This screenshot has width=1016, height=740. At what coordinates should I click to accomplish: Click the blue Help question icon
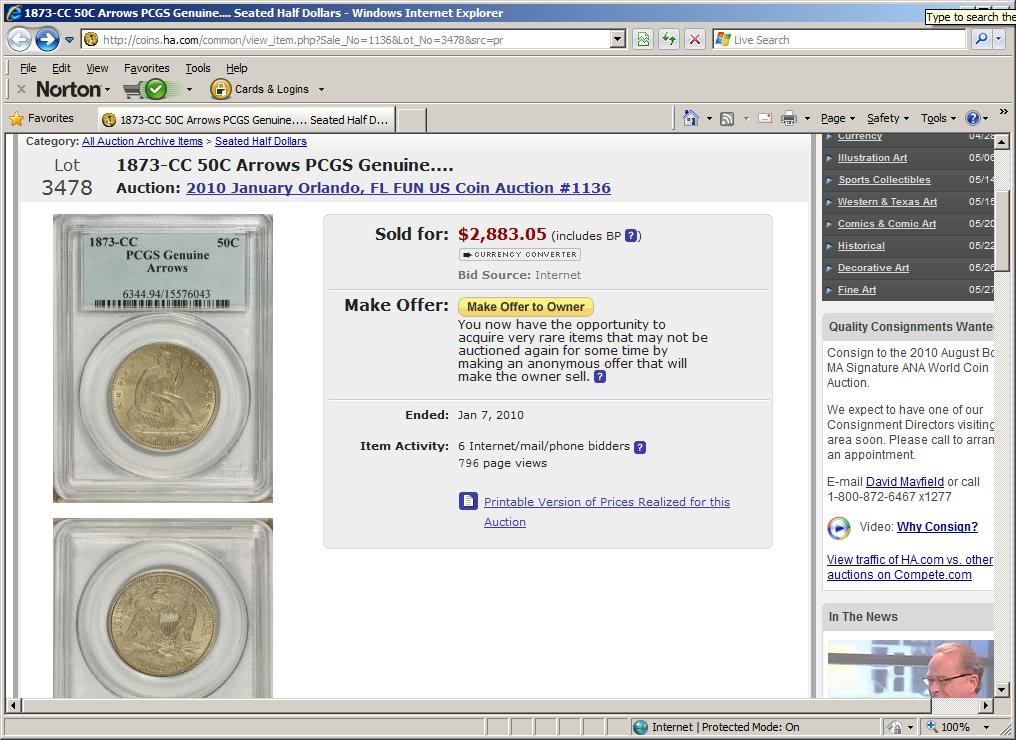(x=973, y=118)
